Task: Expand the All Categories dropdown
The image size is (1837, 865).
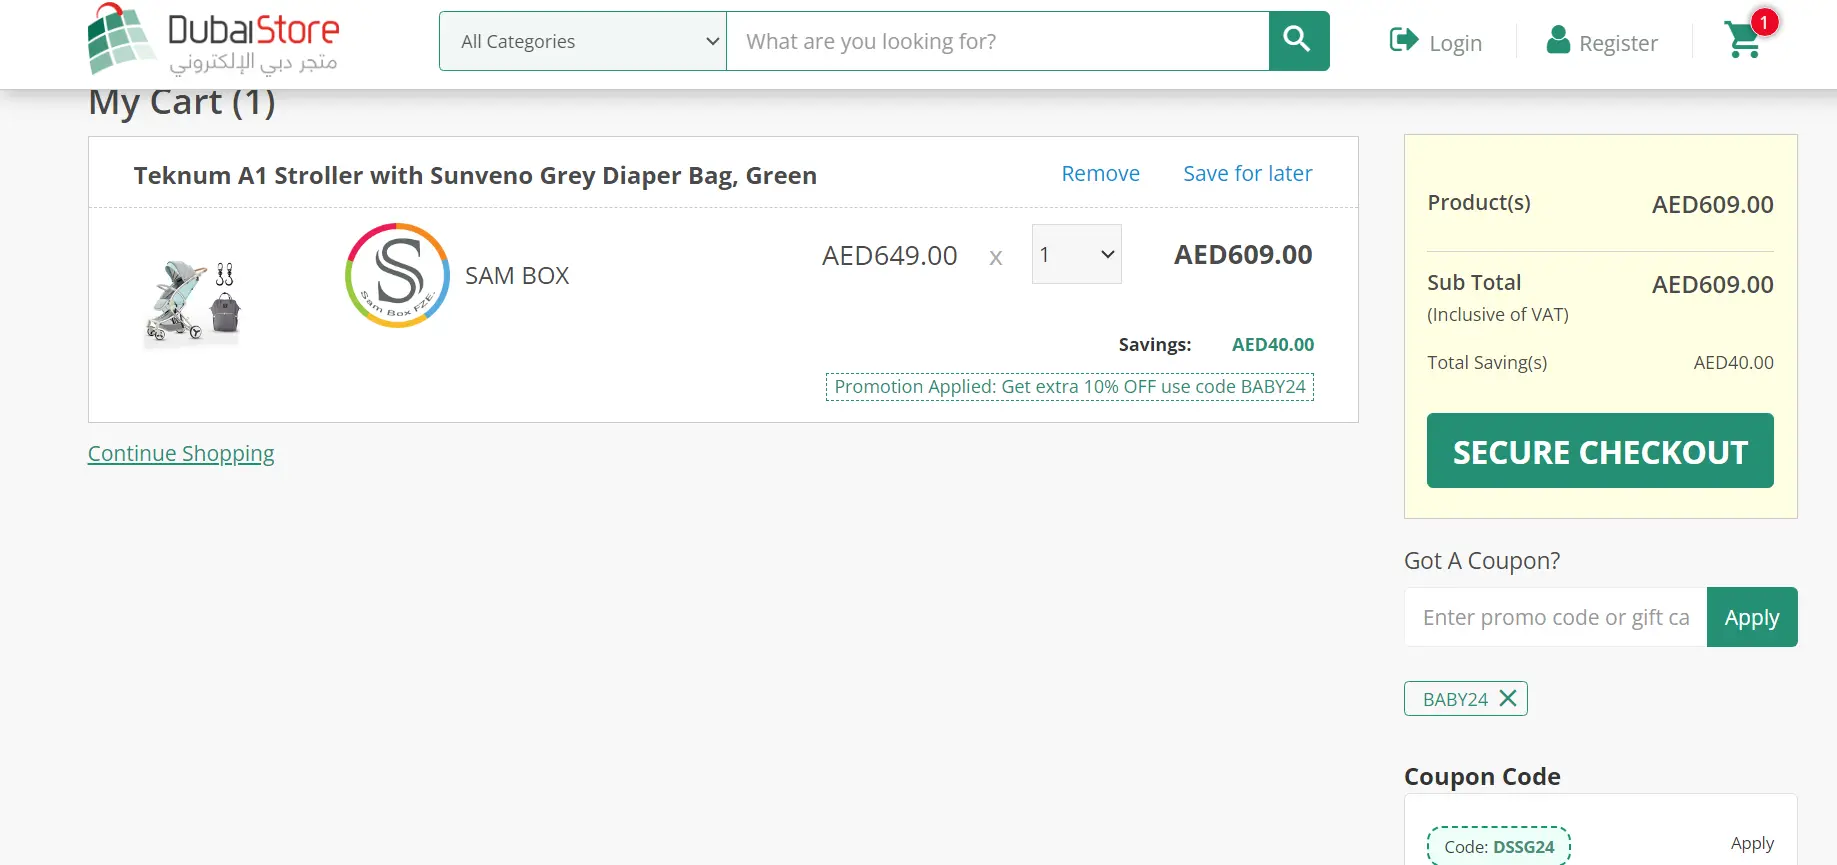Action: click(583, 41)
